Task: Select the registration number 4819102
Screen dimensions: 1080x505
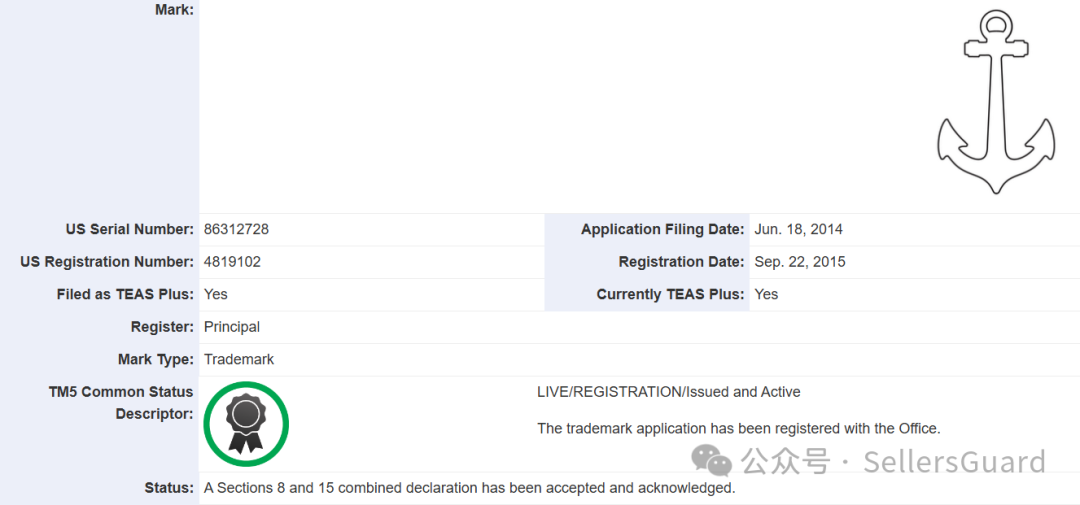Action: [232, 262]
